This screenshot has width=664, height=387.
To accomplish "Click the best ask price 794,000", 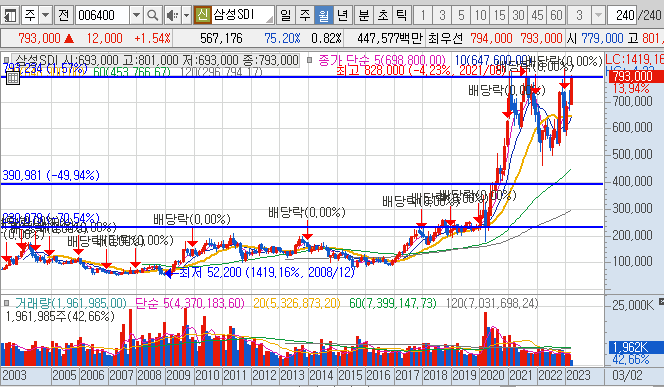I will [x=491, y=39].
